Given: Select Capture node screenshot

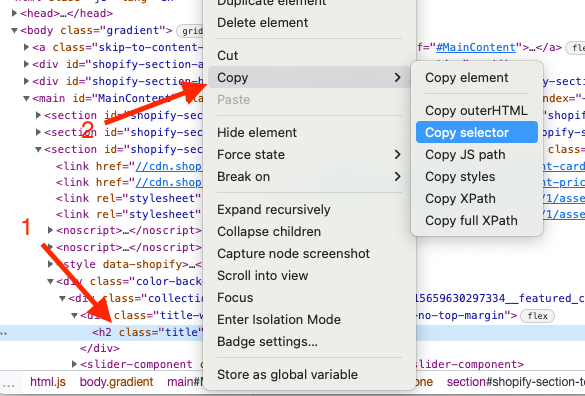Looking at the screenshot, I should pos(293,253).
